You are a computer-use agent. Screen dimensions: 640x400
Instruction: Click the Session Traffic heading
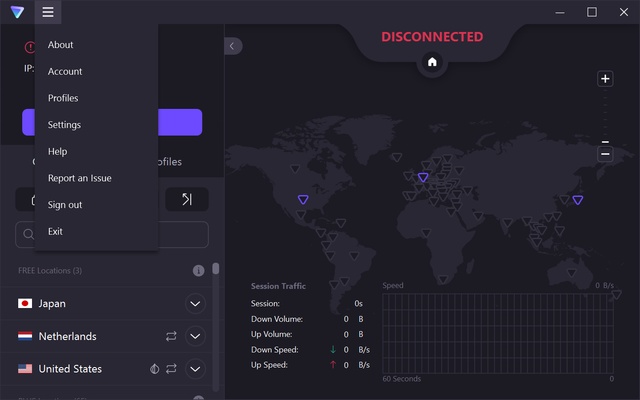pyautogui.click(x=278, y=286)
